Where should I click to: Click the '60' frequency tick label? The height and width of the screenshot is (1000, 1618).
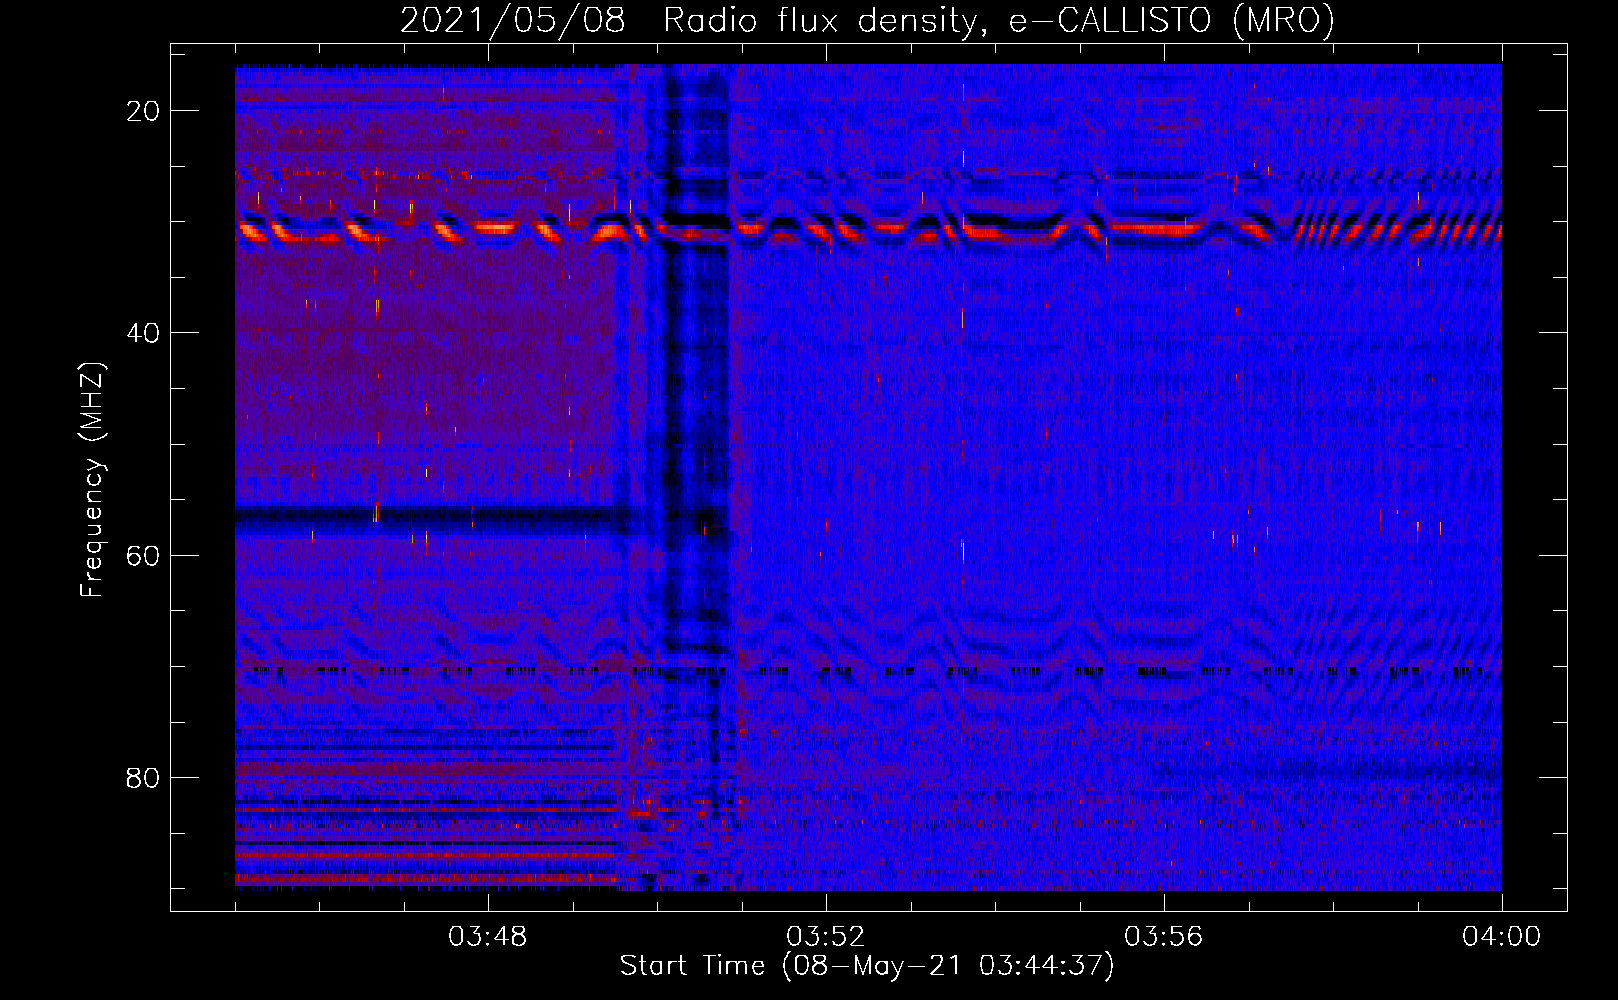pos(143,555)
